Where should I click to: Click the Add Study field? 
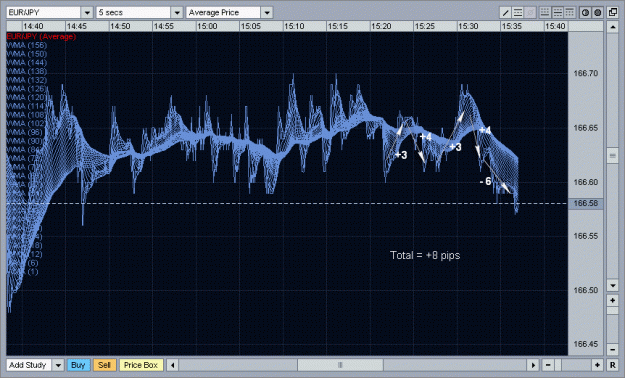[x=29, y=365]
